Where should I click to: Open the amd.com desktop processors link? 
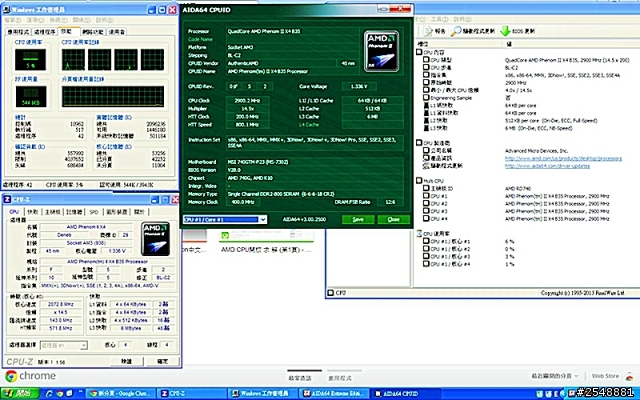click(563, 158)
